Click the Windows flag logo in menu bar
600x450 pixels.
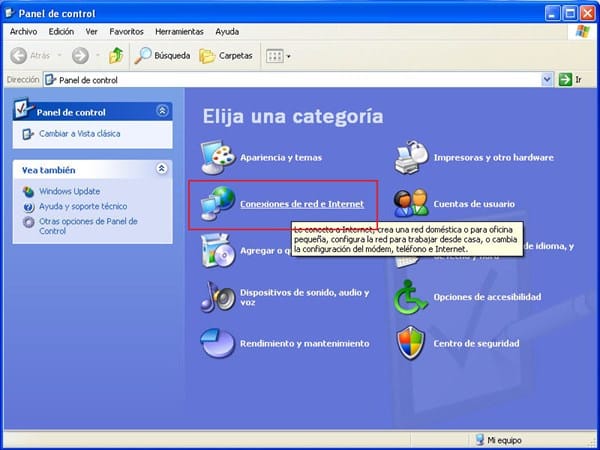pos(583,31)
